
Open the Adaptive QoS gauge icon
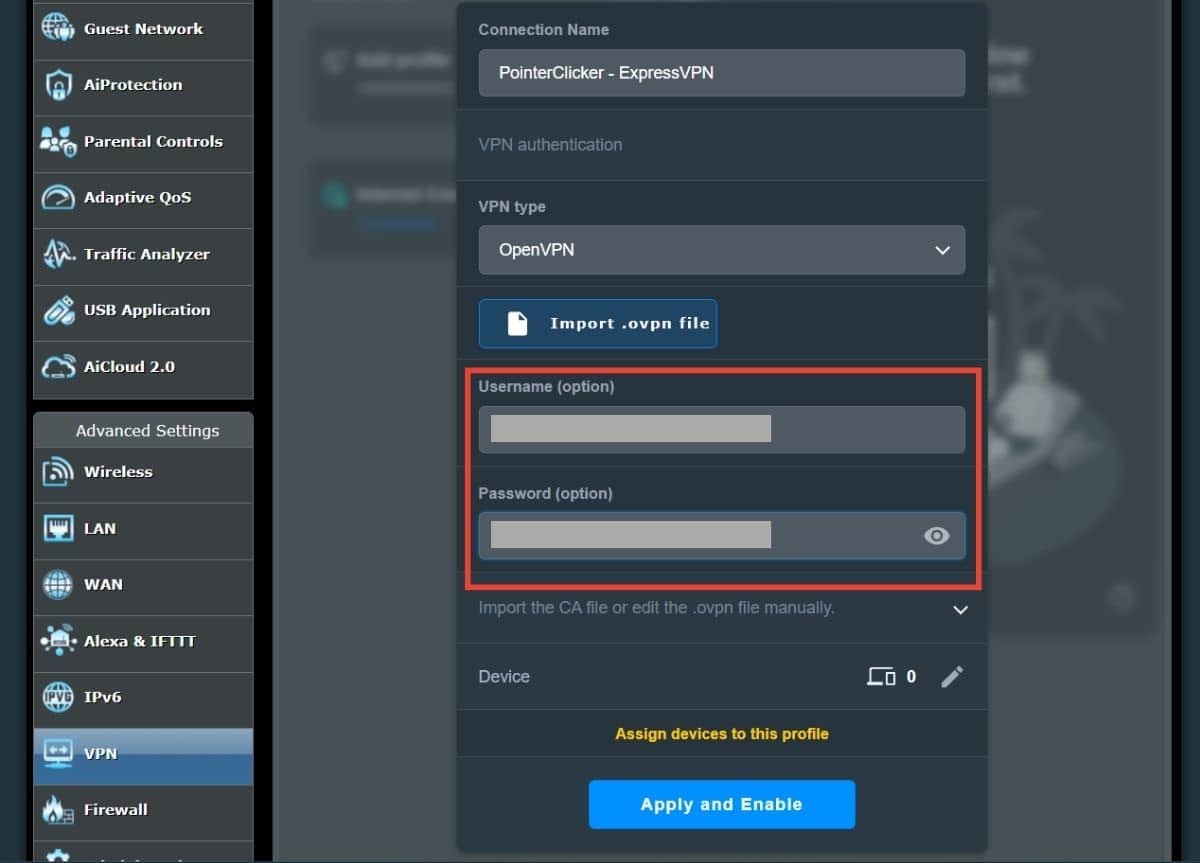tap(58, 197)
